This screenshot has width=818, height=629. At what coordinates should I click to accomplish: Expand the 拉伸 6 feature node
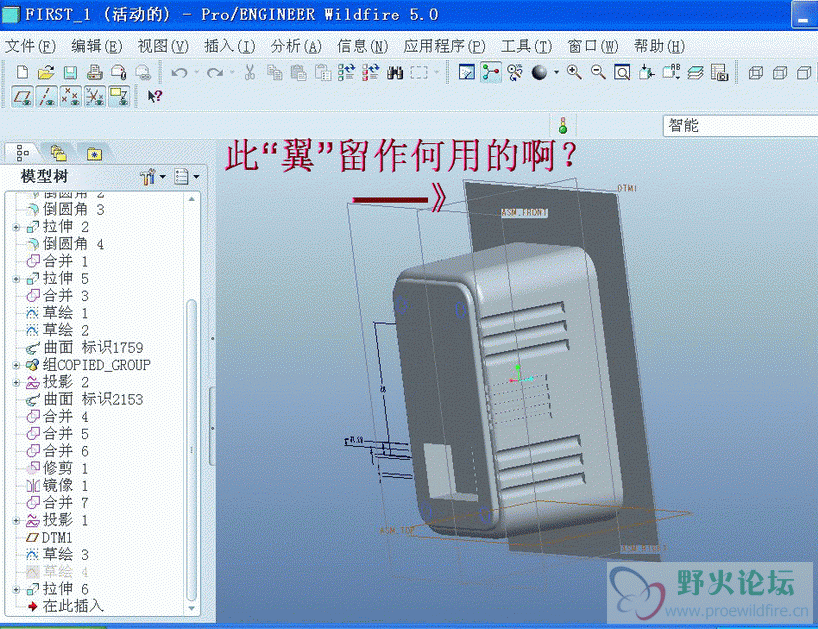tap(16, 589)
